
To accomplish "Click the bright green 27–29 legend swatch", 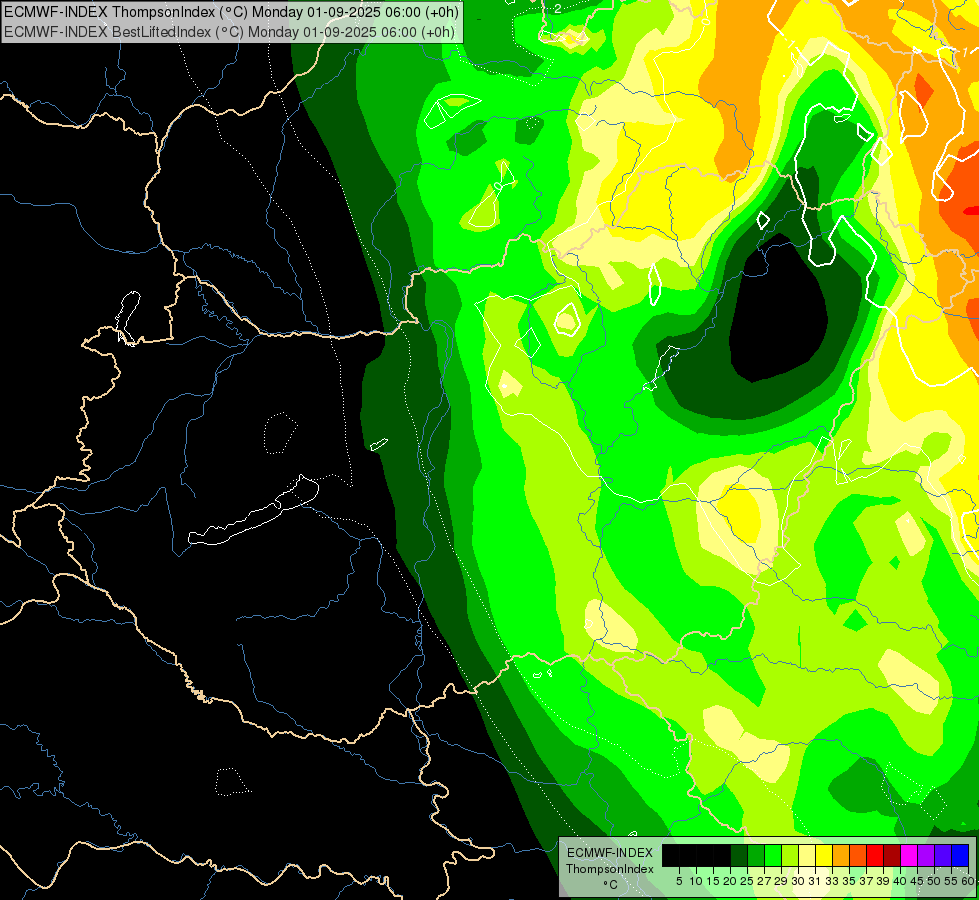I will 773,855.
